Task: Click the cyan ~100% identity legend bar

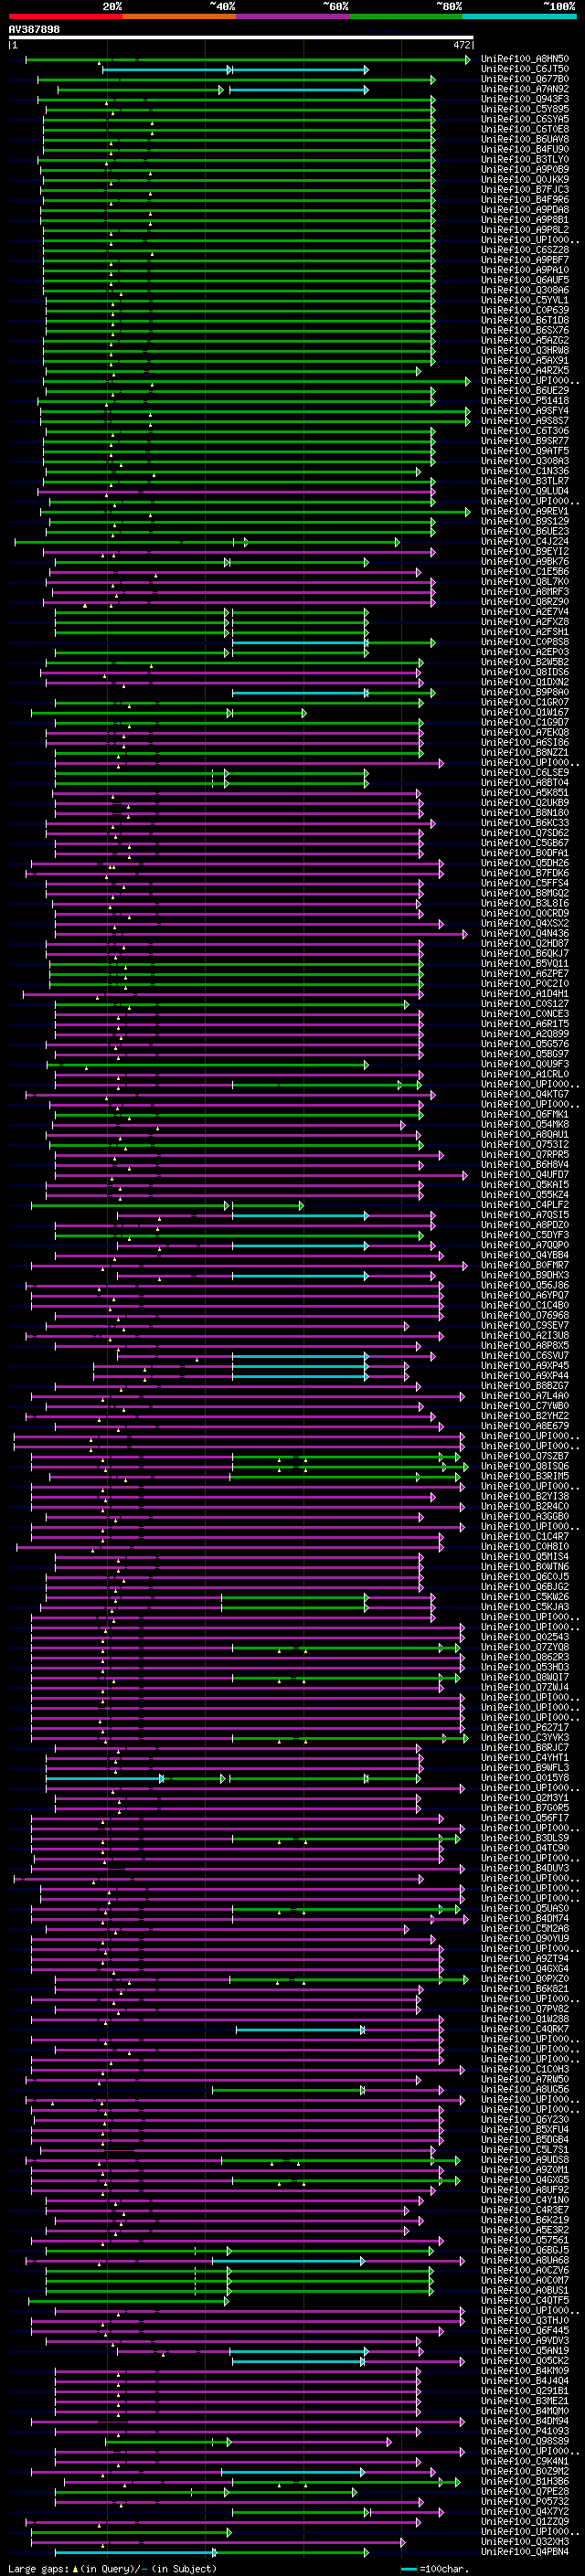Action: point(519,16)
